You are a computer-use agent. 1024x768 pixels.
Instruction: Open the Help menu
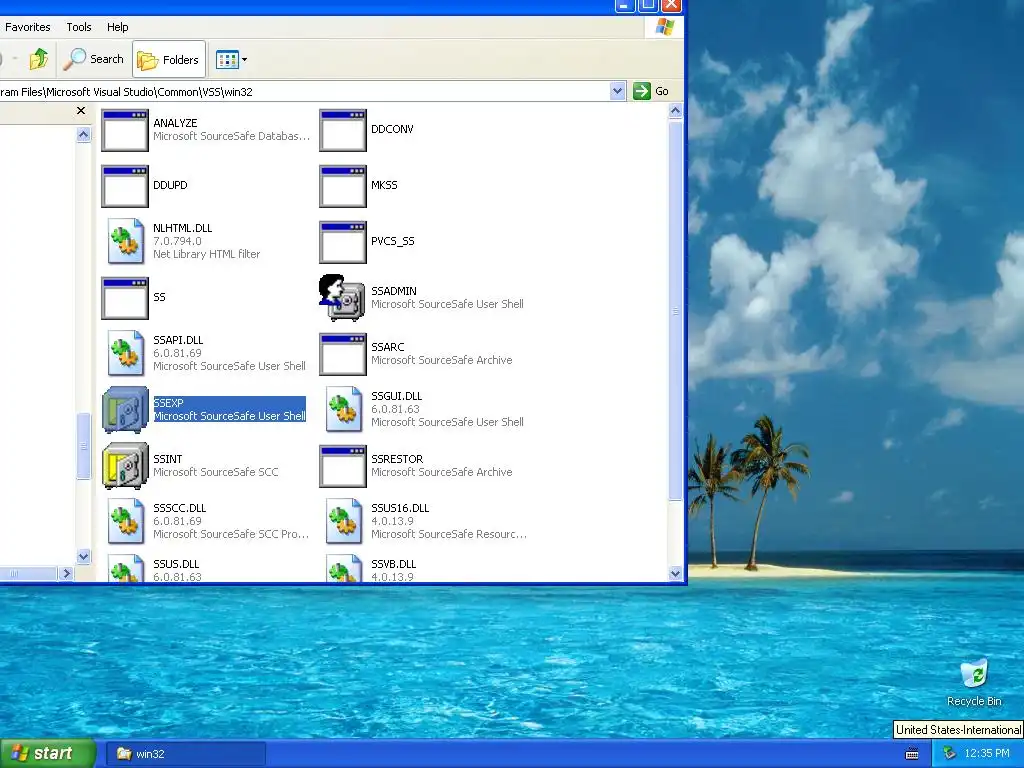(118, 27)
